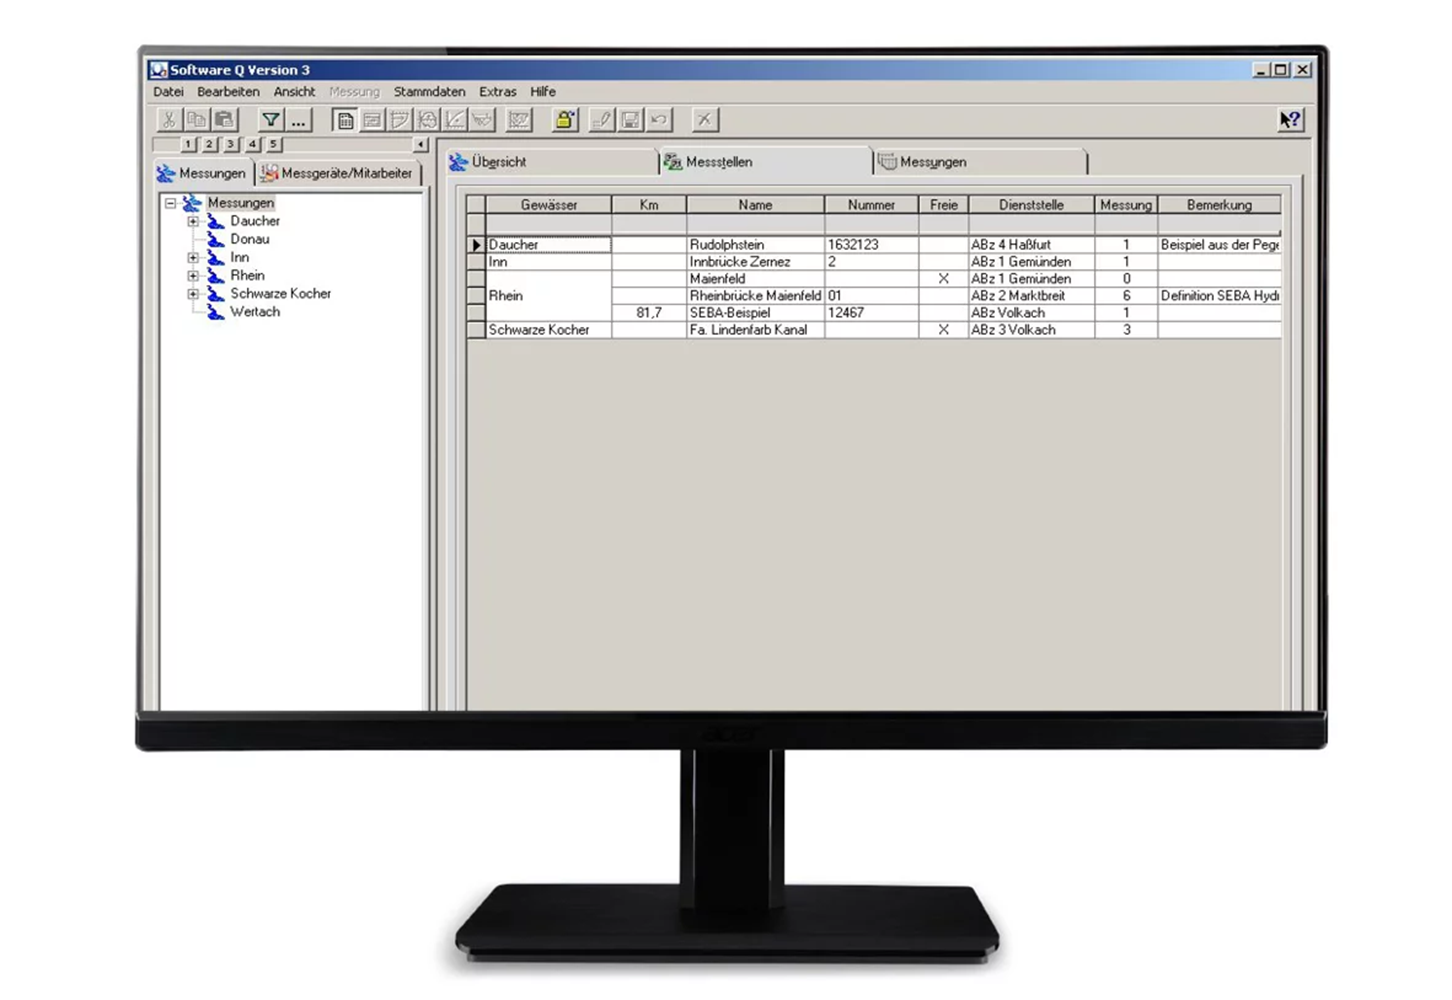Select Wertach in the tree
1452x1000 pixels.
(x=255, y=312)
